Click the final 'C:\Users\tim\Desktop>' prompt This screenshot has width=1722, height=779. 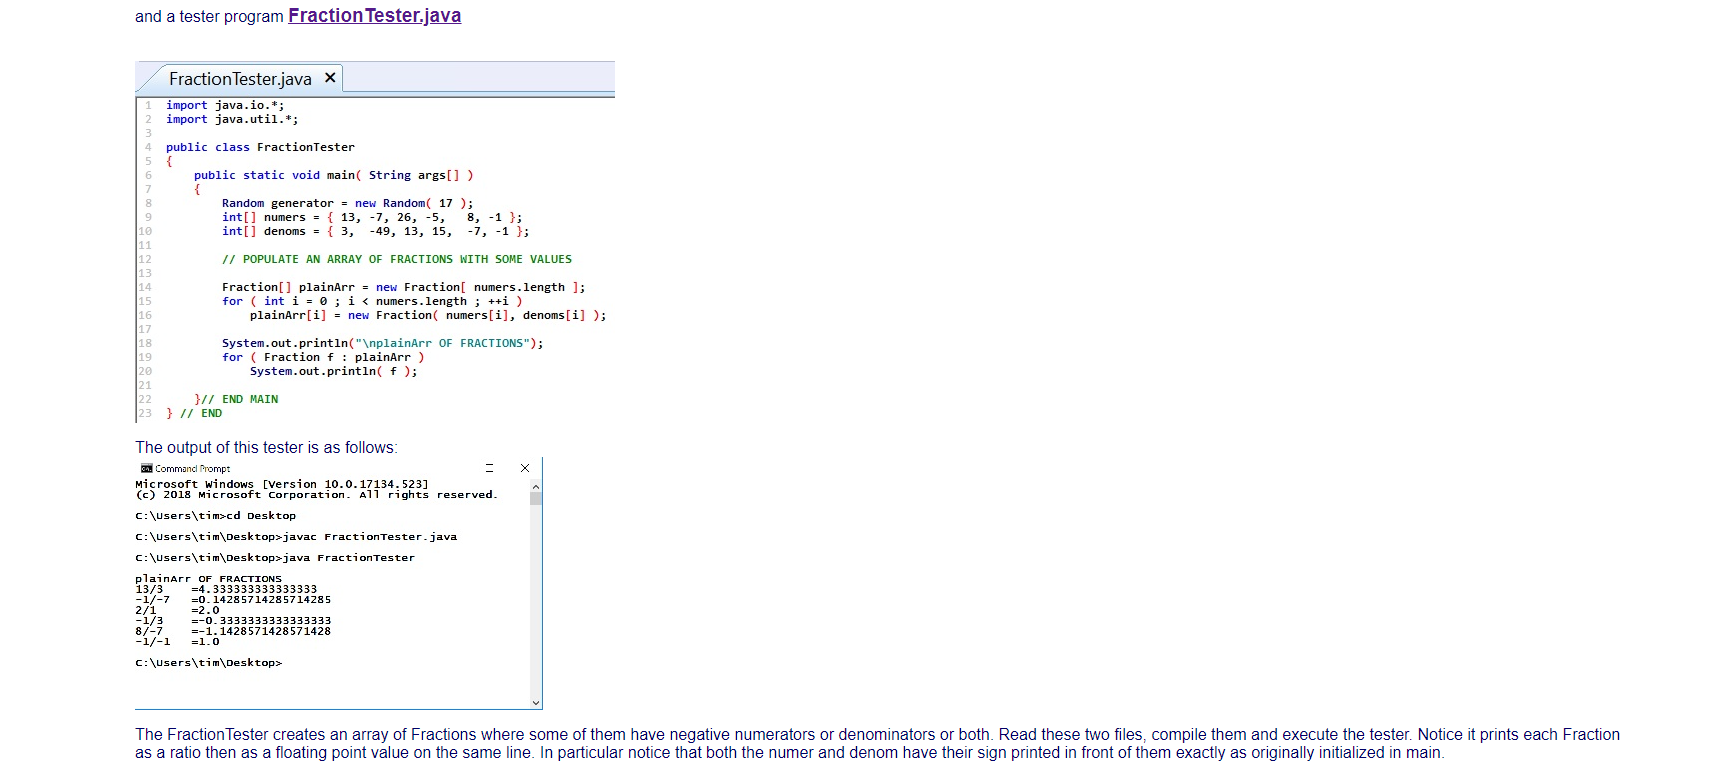click(208, 663)
